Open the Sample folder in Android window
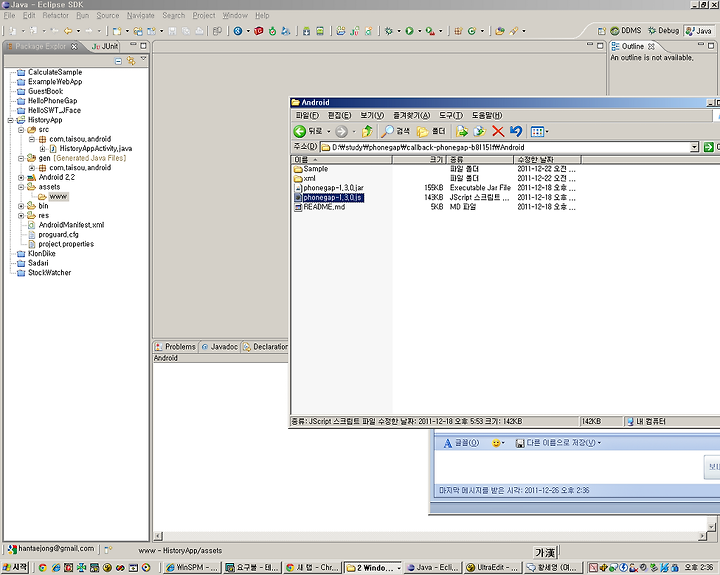The image size is (720, 575). point(311,169)
